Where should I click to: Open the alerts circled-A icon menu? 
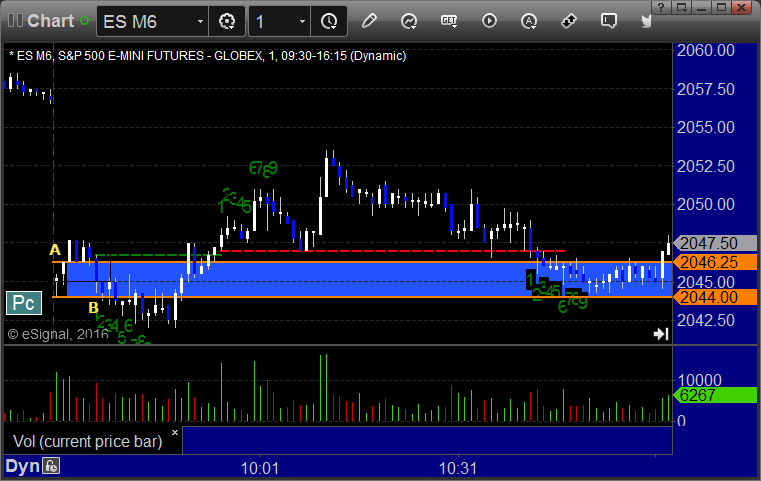pyautogui.click(x=529, y=21)
